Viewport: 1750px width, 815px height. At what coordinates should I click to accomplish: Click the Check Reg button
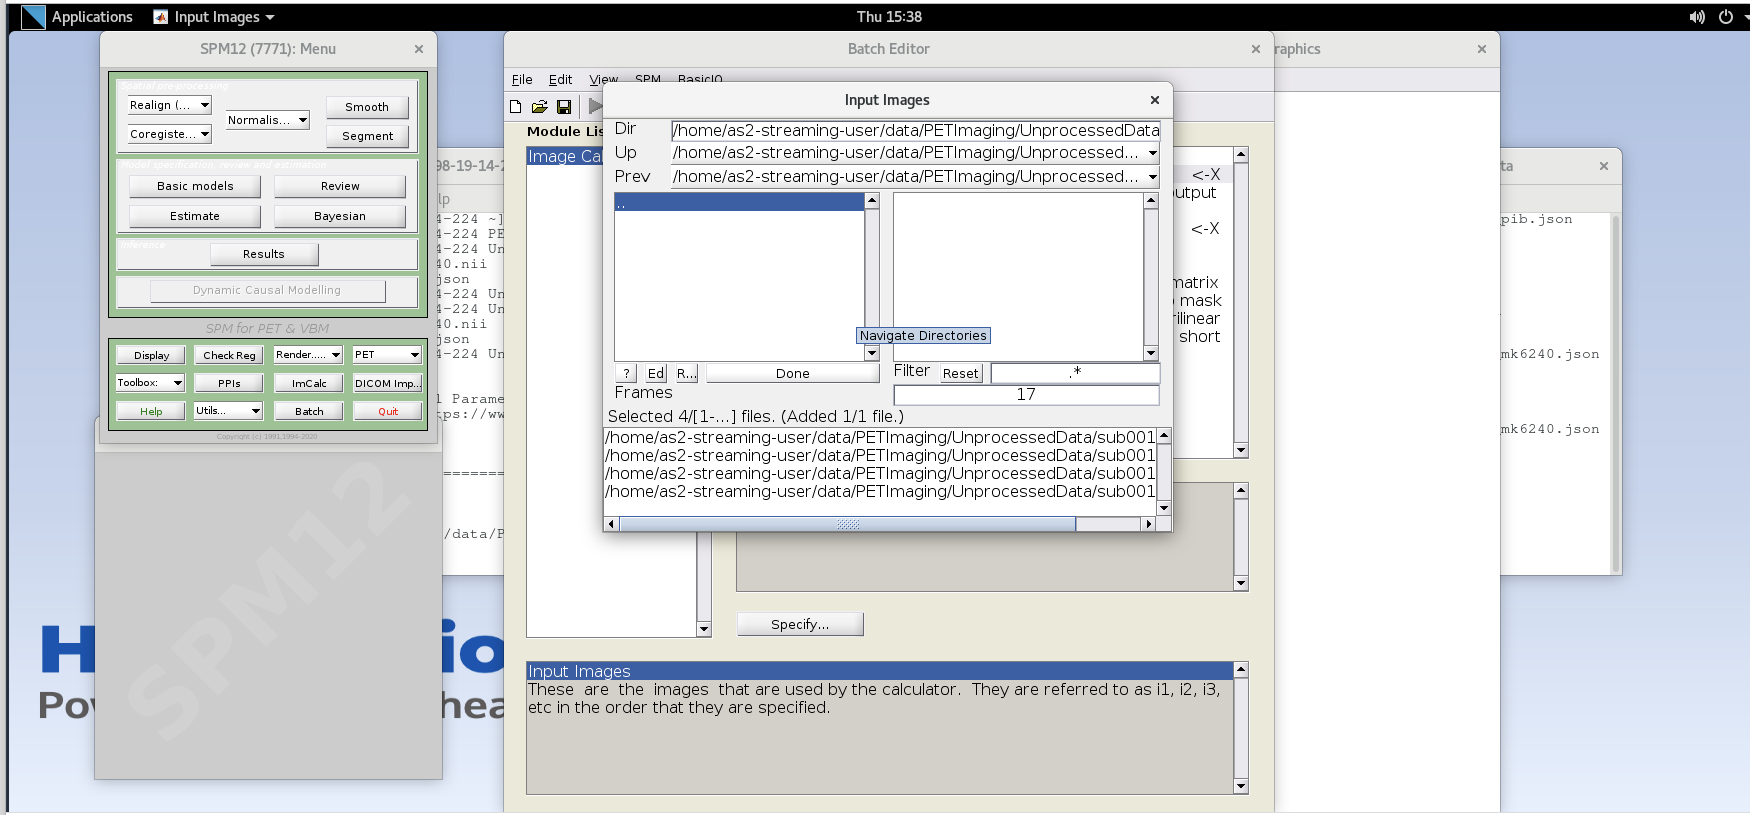pos(229,355)
